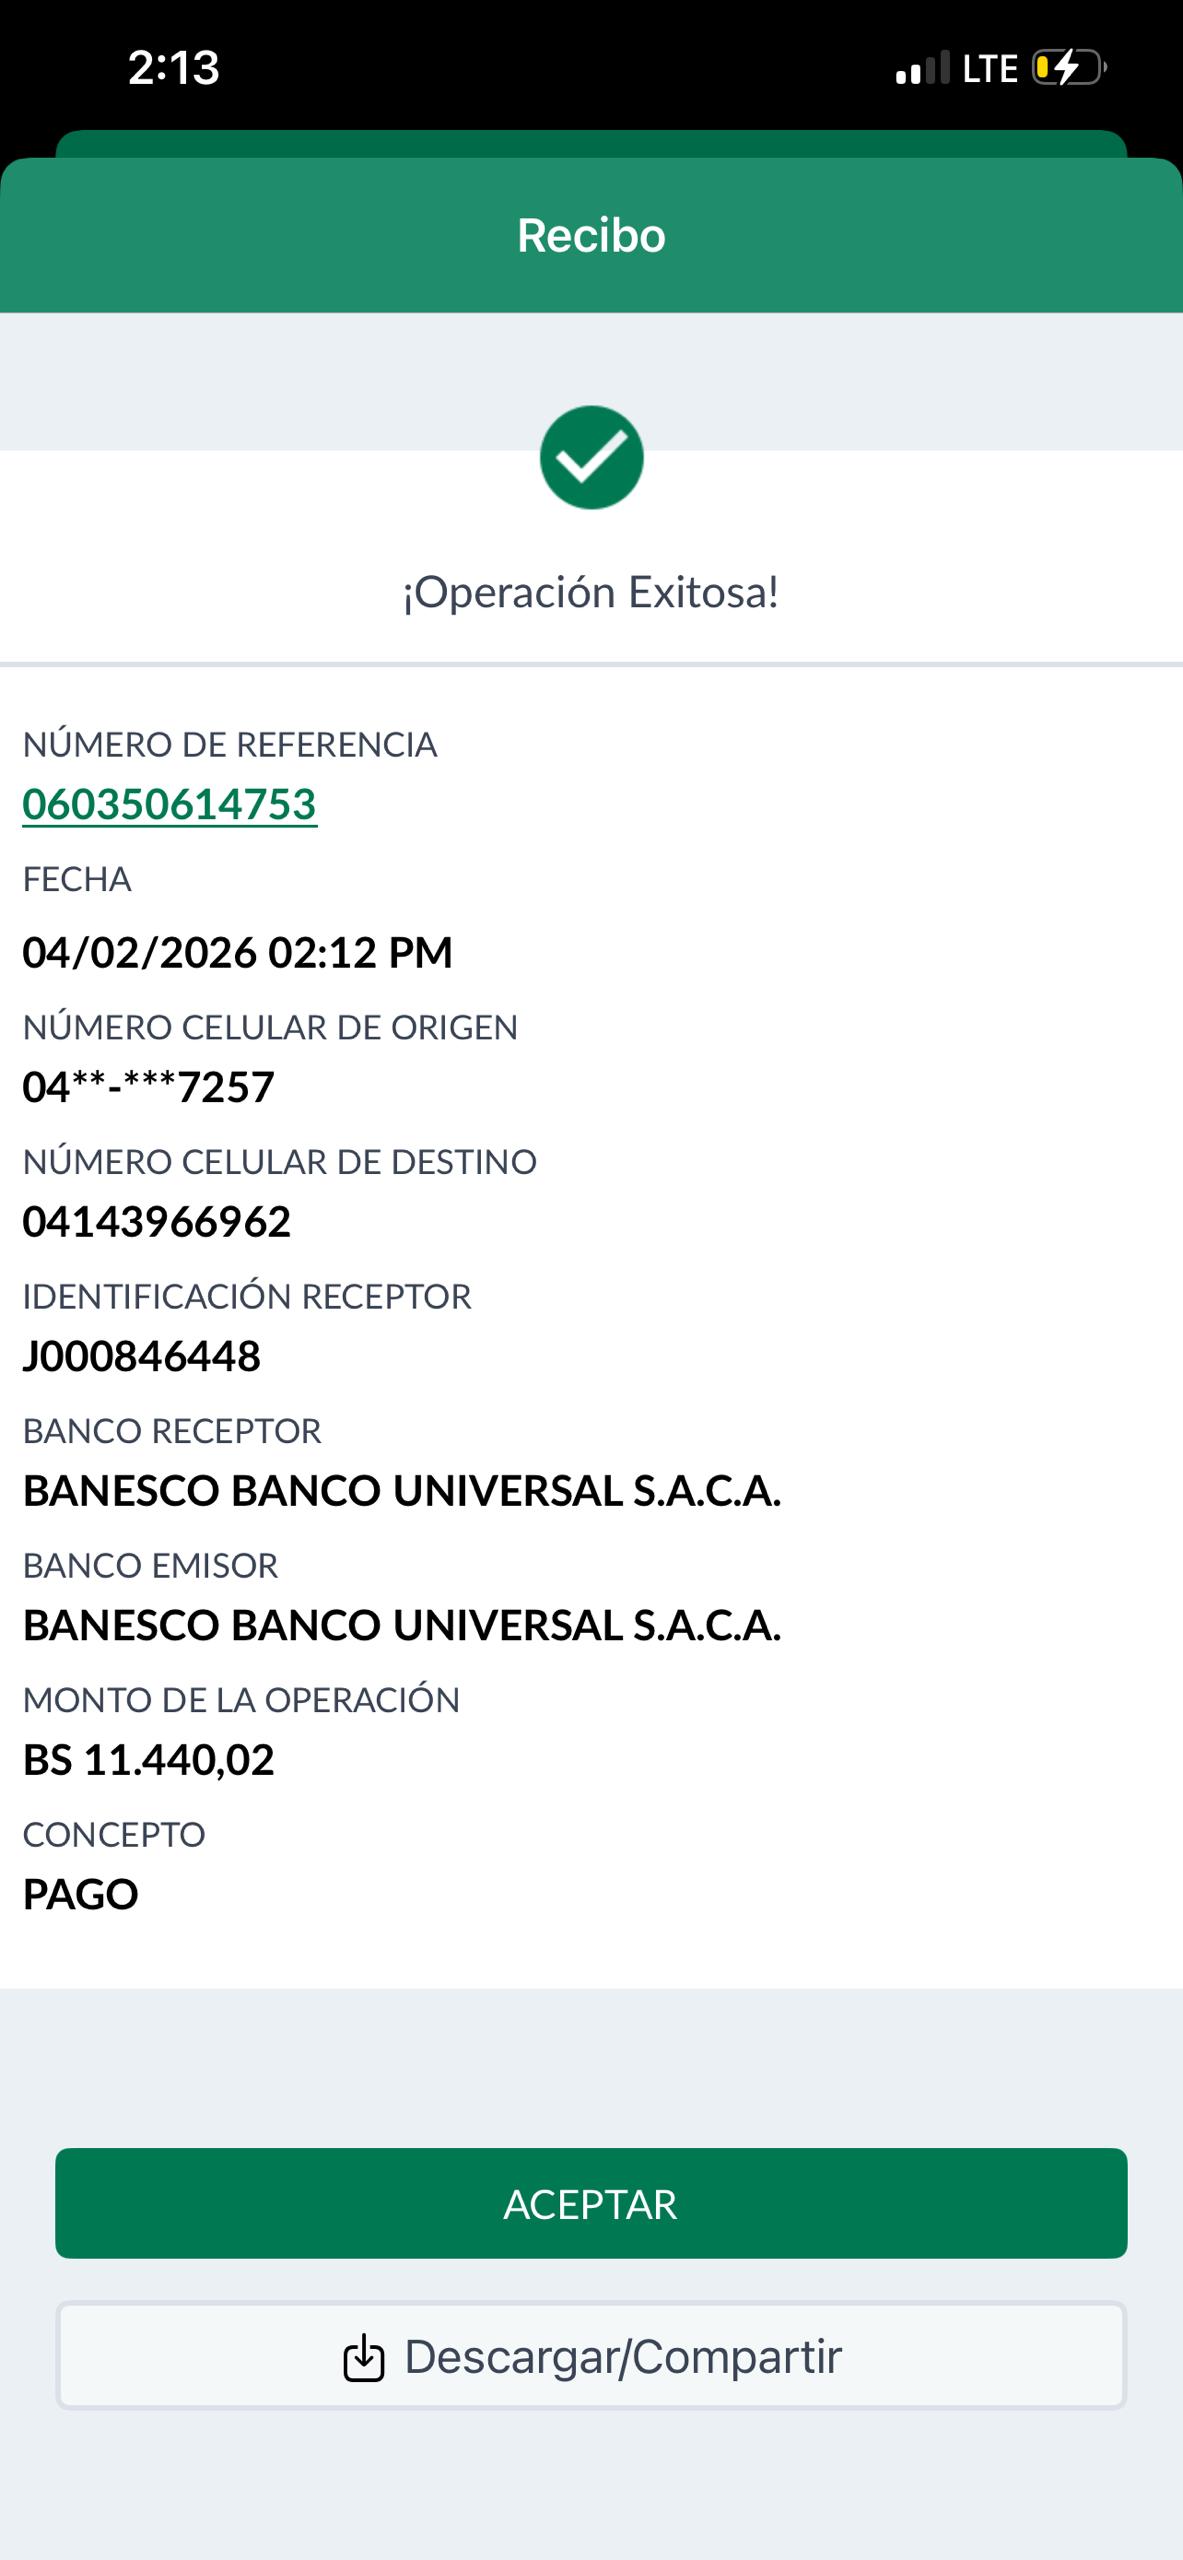Tap the dark green sheet behind the receipt
The image size is (1183, 2560).
tap(591, 143)
